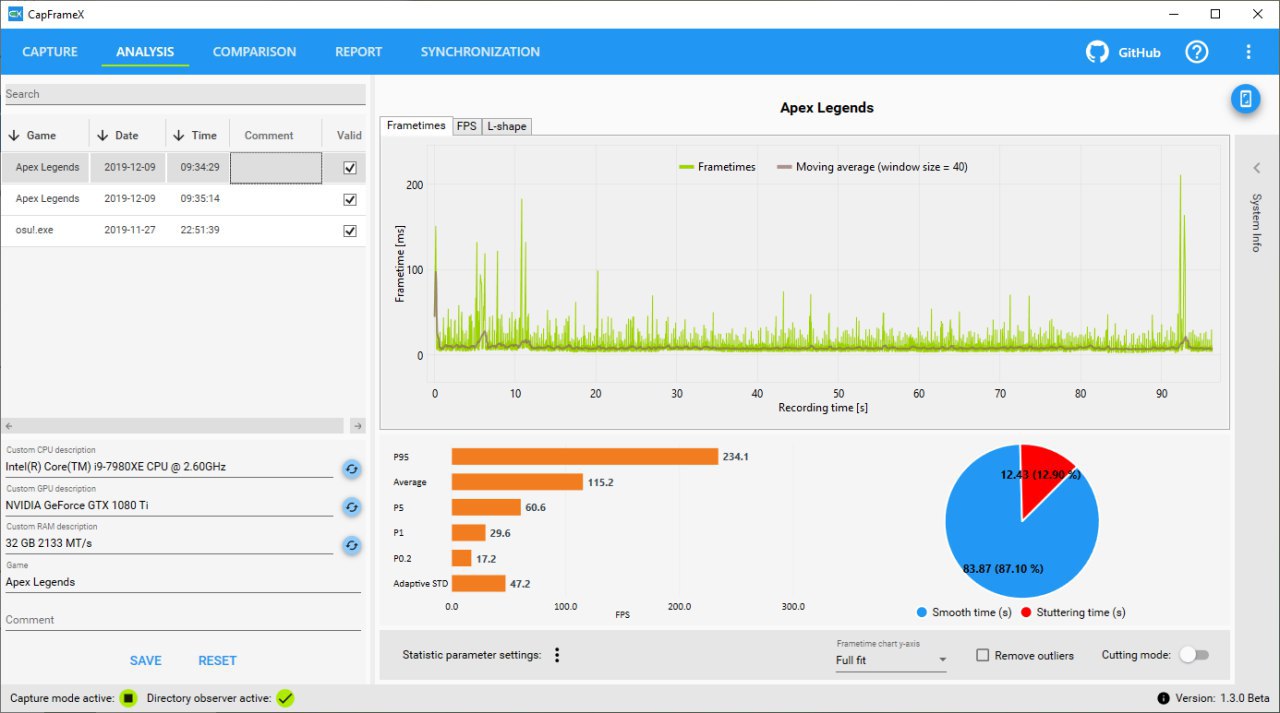Open the SYNCHRONIZATION tab
The height and width of the screenshot is (713, 1280).
click(x=480, y=52)
